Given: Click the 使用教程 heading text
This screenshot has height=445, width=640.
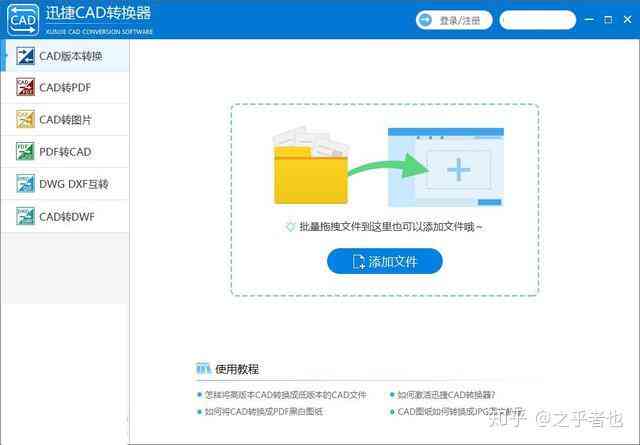Looking at the screenshot, I should coord(237,369).
